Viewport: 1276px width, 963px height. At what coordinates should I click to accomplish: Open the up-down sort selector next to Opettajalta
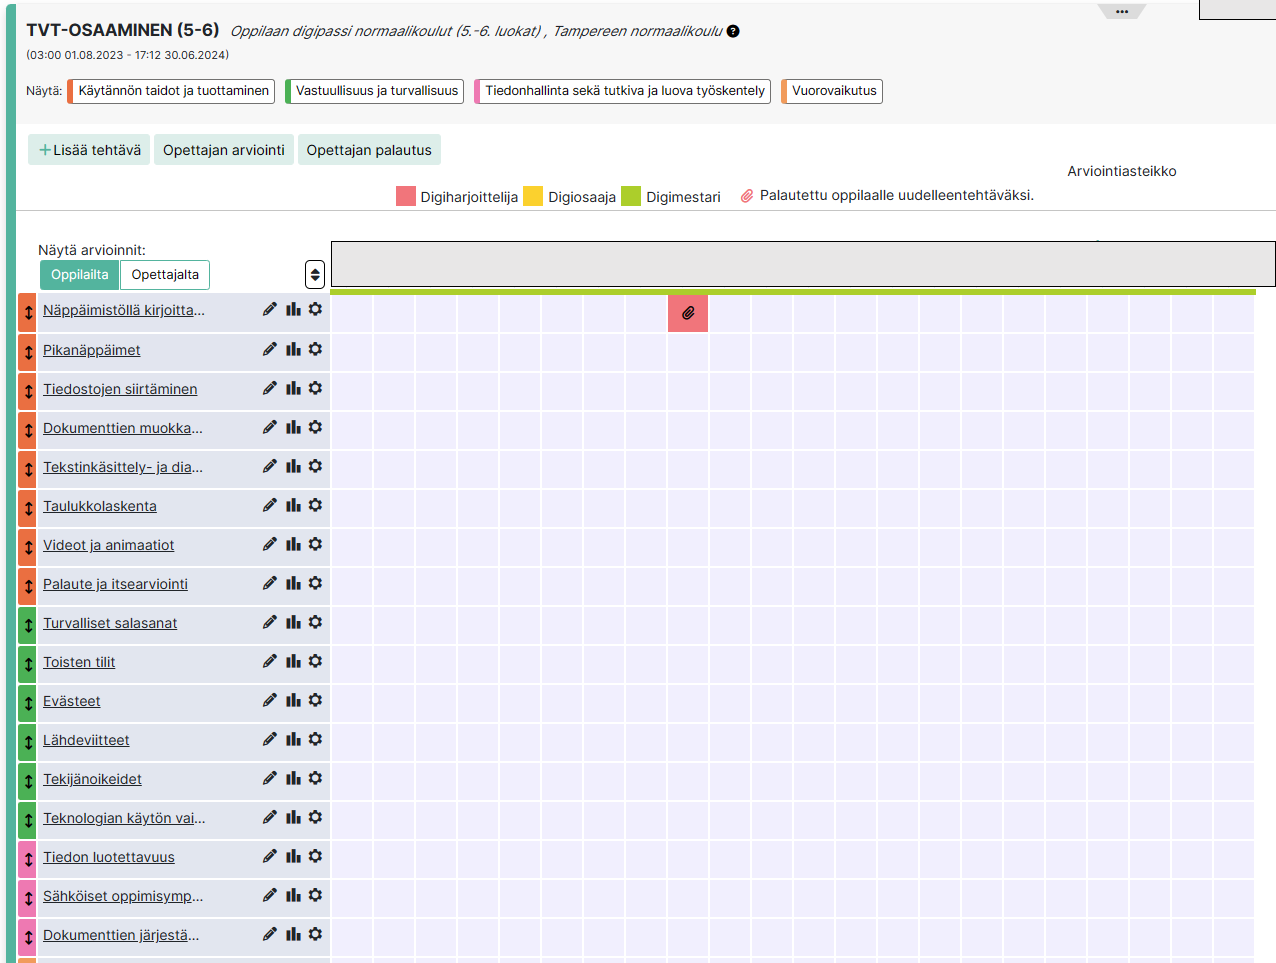pyautogui.click(x=315, y=274)
